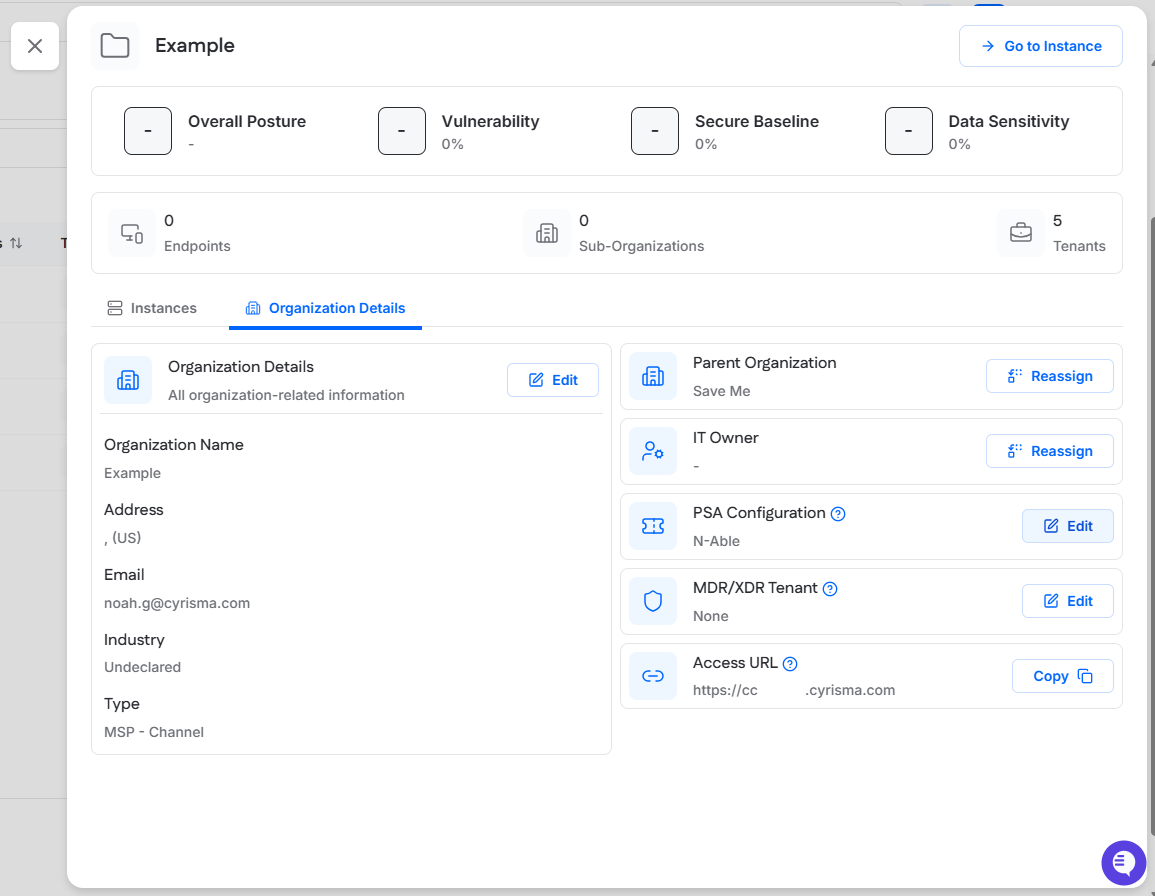The height and width of the screenshot is (896, 1155).
Task: Click the Sub-Organizations building icon
Action: [x=547, y=233]
